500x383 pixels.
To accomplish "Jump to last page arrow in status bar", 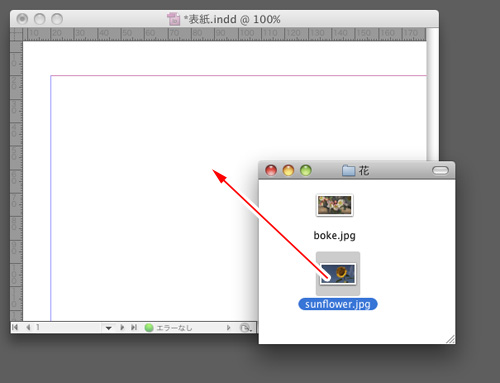I will (x=134, y=327).
